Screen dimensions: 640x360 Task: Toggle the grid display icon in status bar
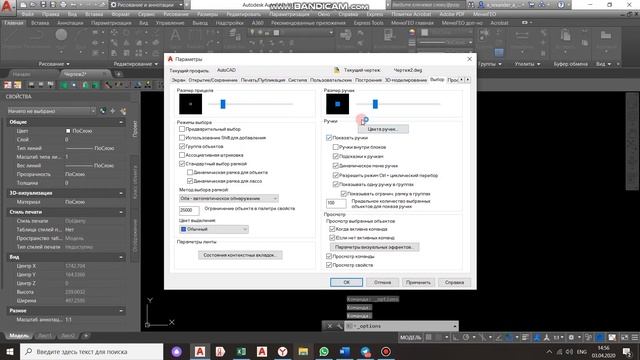pos(428,337)
